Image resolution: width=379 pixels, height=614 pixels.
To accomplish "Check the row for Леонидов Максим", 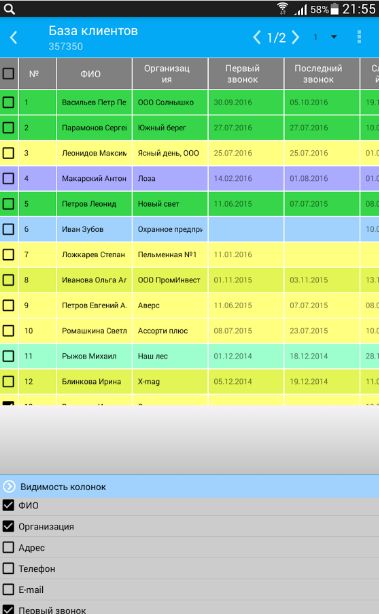I will [x=8, y=153].
